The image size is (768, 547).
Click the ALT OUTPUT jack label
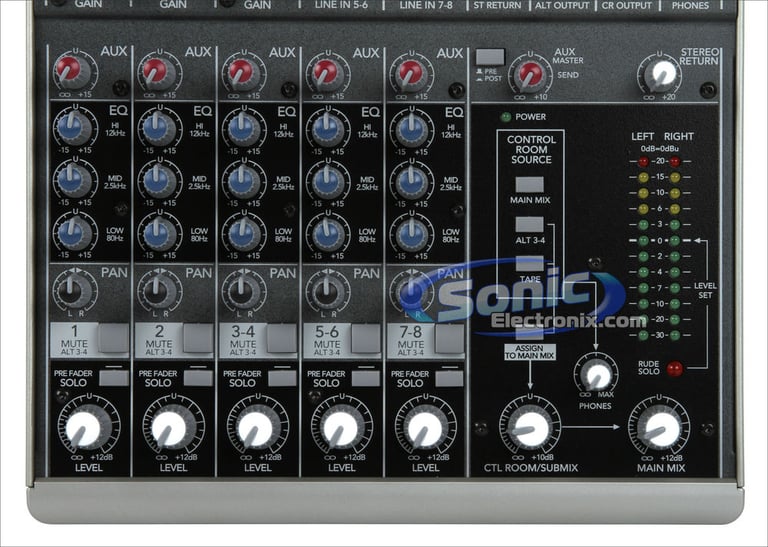coord(562,6)
